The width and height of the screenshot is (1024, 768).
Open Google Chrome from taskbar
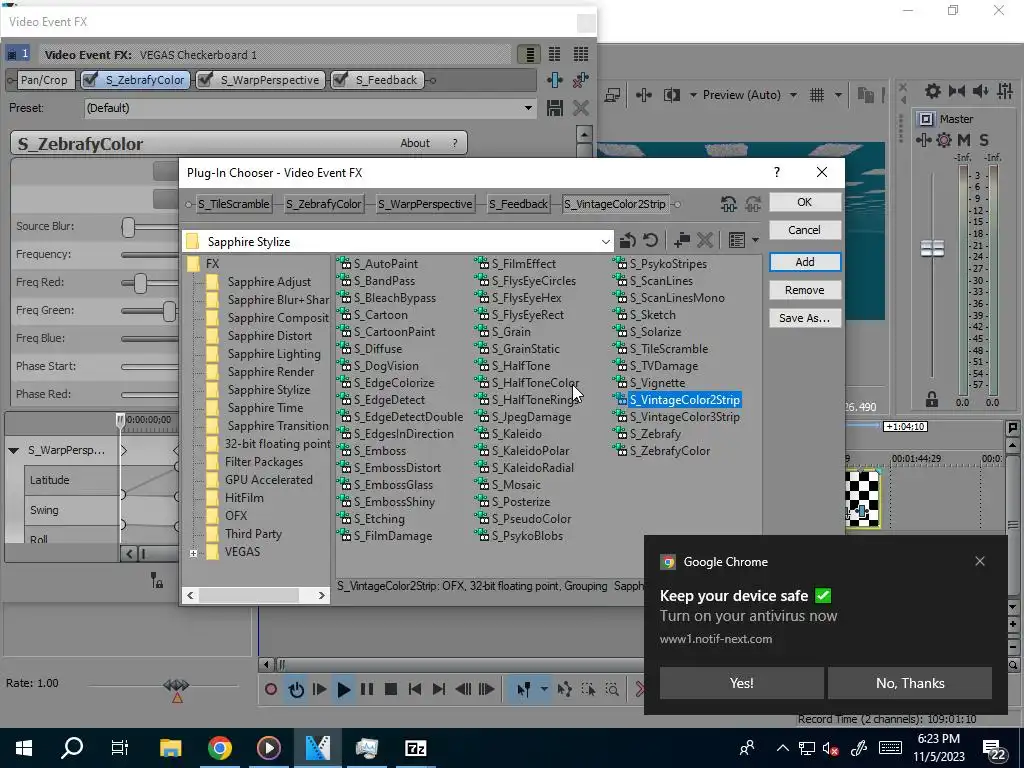219,748
